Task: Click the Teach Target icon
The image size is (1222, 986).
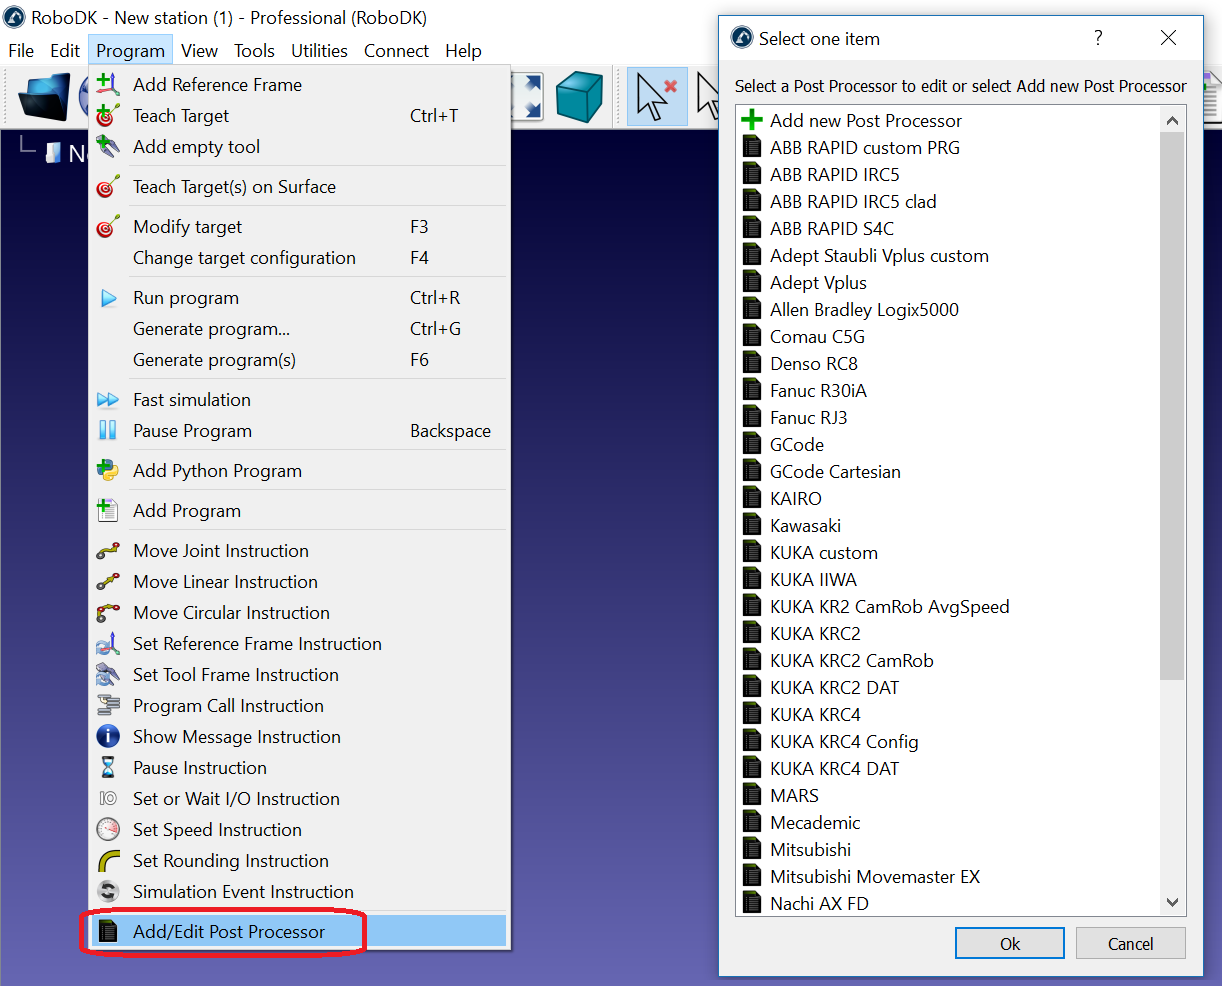Action: coord(108,116)
